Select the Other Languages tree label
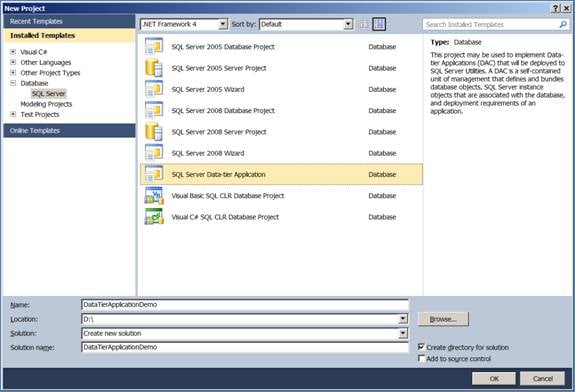 pos(45,62)
